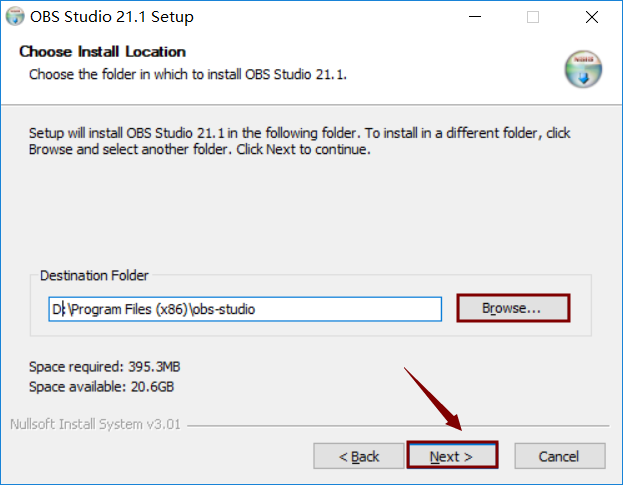Click the OBS Studio icon in title bar
623x485 pixels.
pyautogui.click(x=15, y=17)
